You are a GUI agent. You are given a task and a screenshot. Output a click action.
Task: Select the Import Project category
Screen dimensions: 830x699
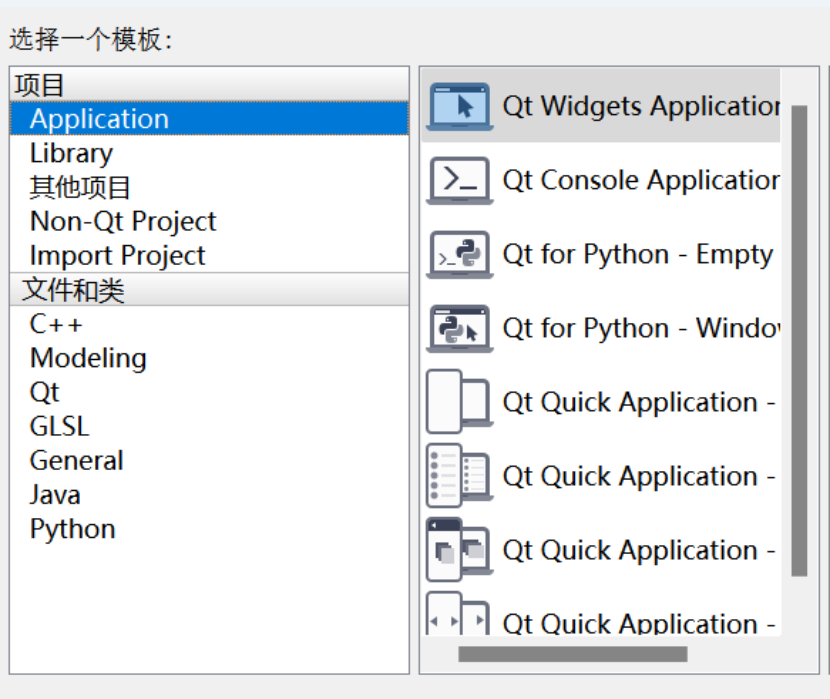[x=209, y=256]
